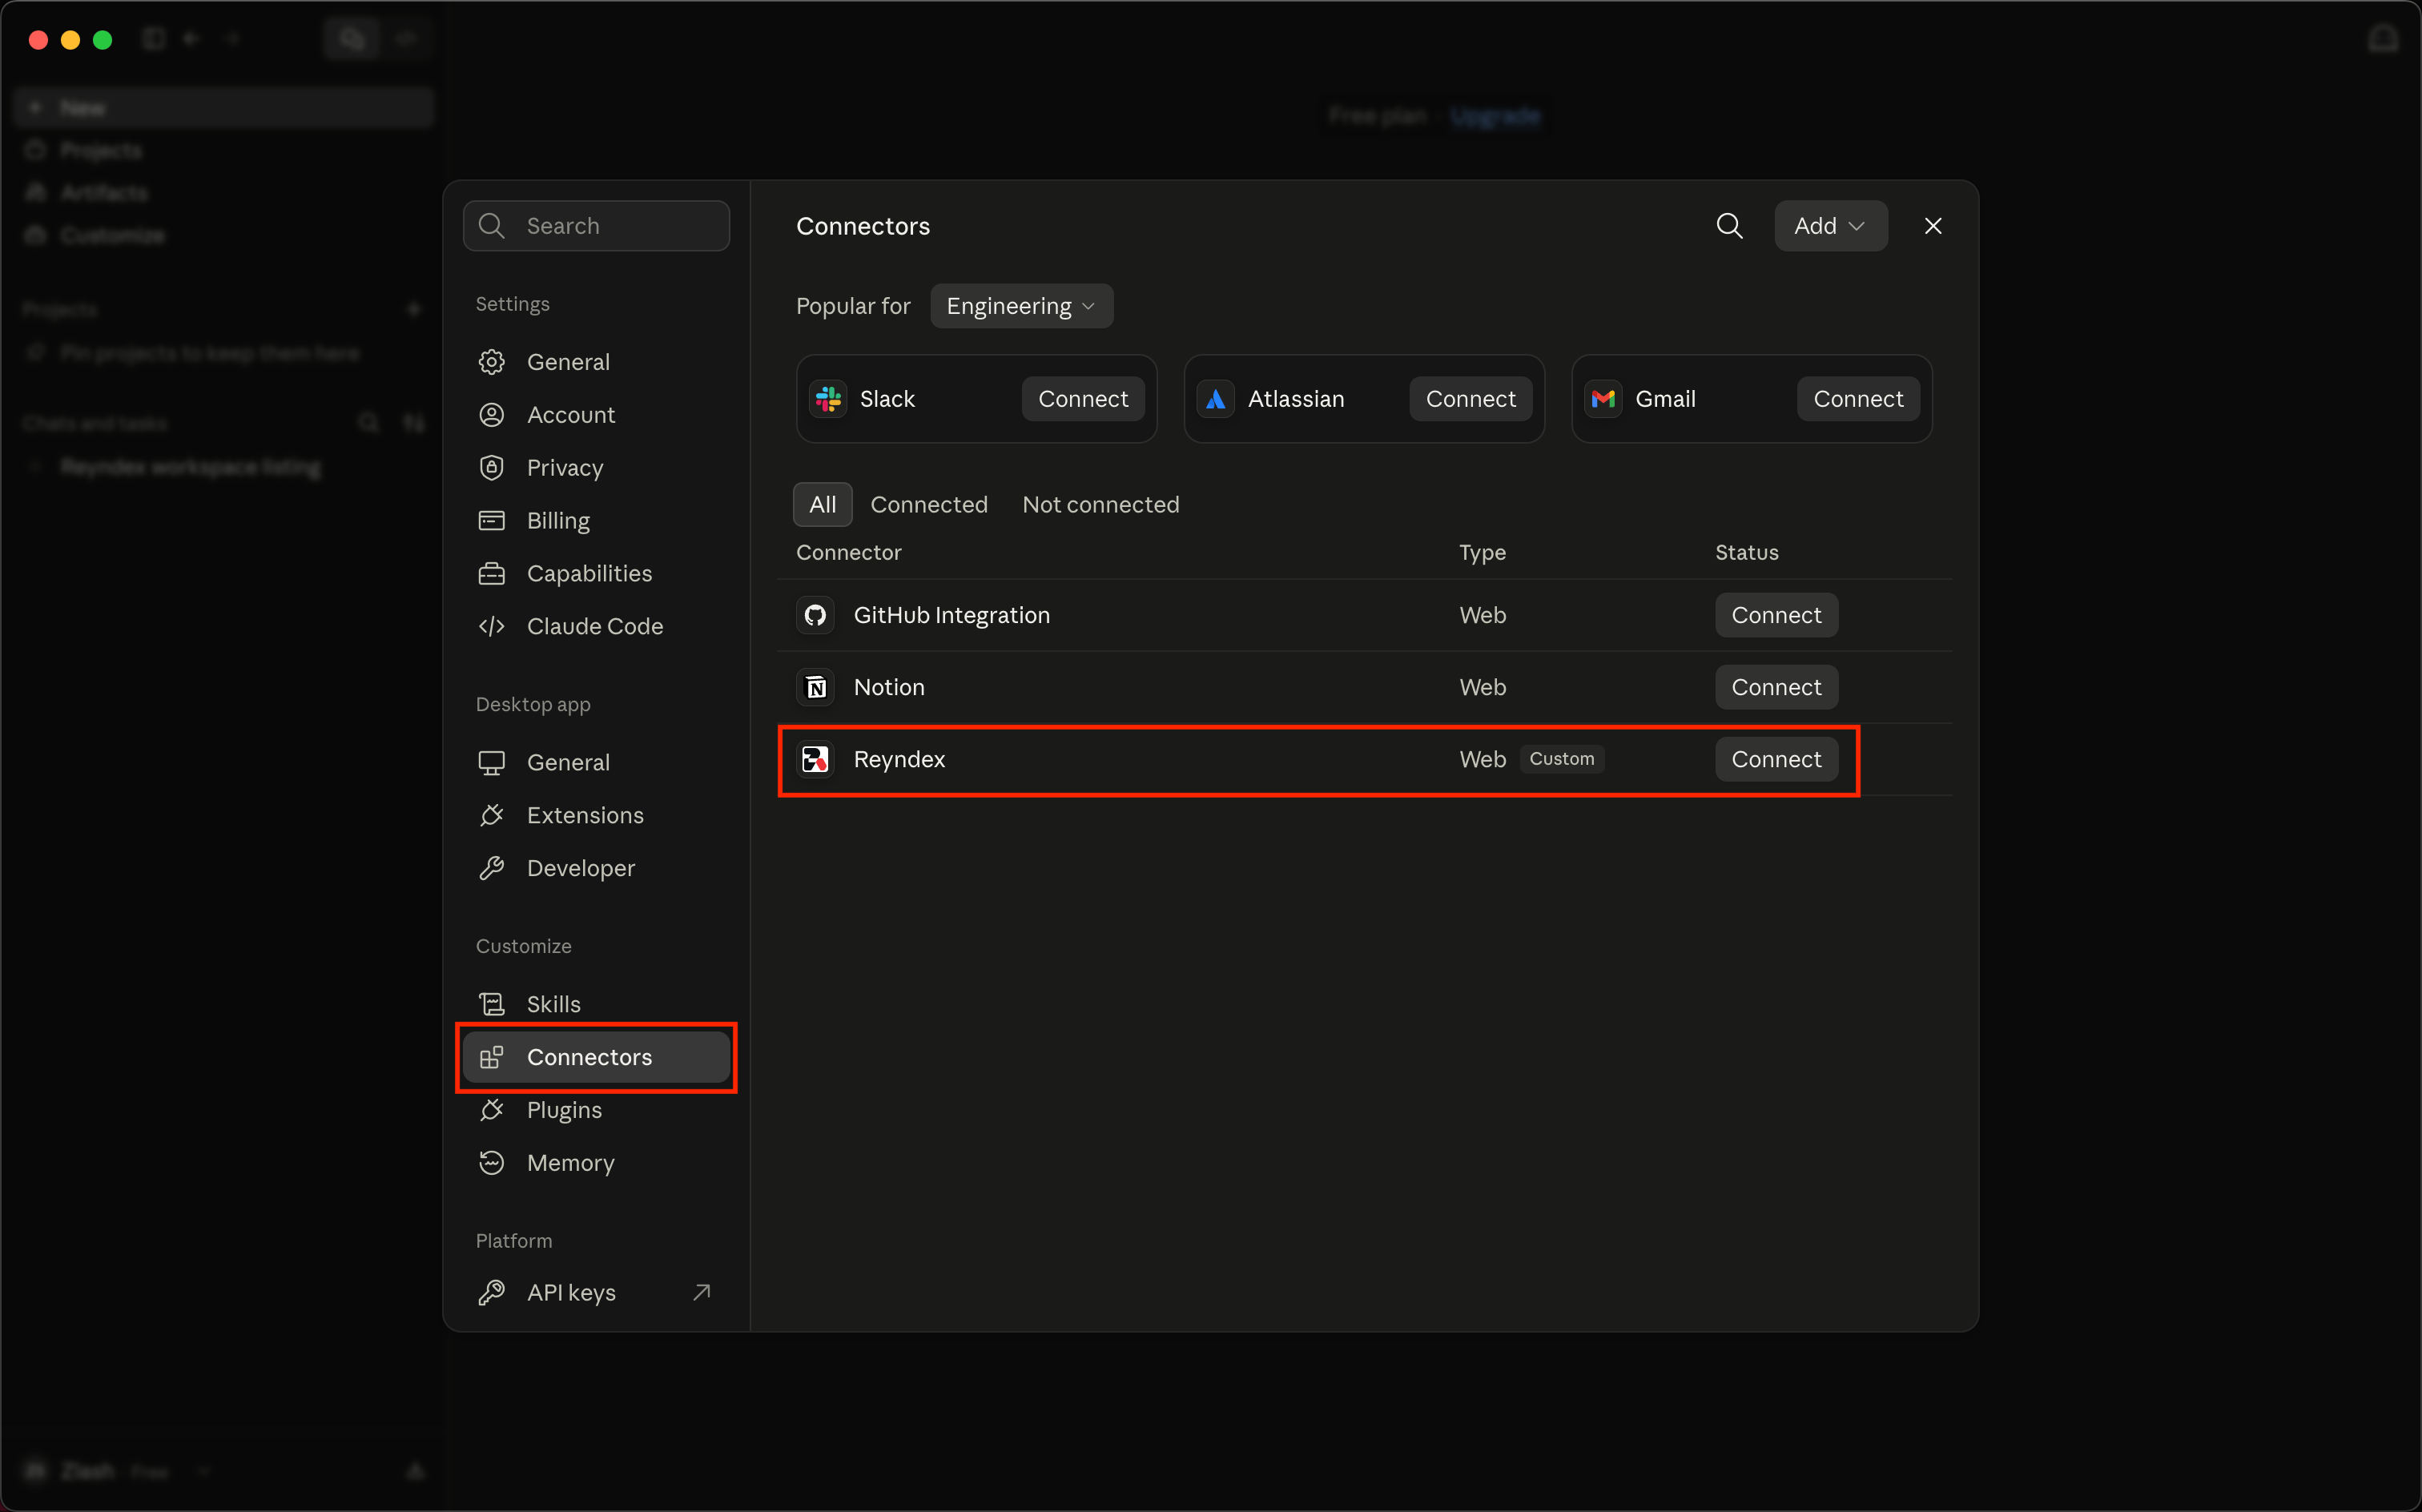Click the briefcase icon beside Capabilities
This screenshot has height=1512, width=2422.
[491, 574]
